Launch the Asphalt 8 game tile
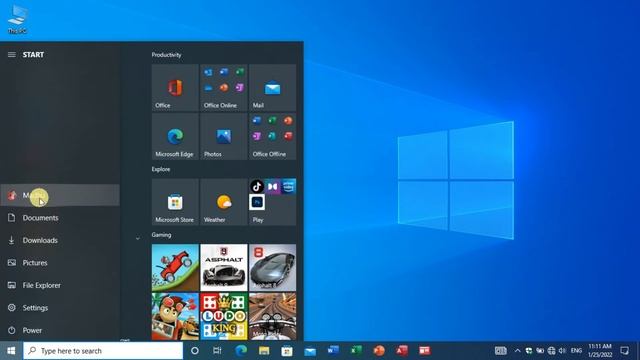The height and width of the screenshot is (360, 640). point(272,267)
